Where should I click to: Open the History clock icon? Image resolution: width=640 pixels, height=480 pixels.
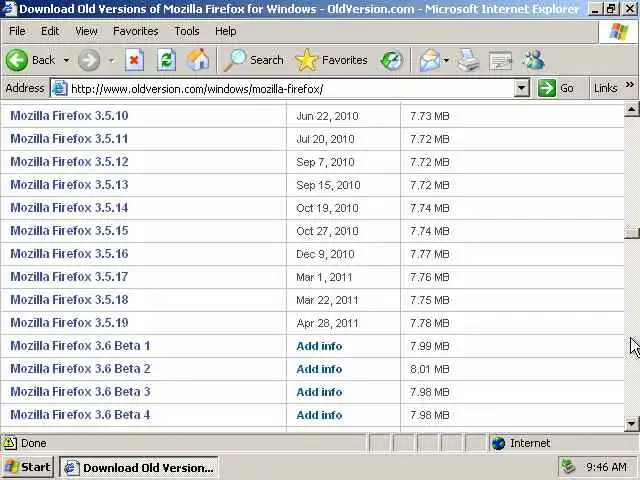pos(391,60)
